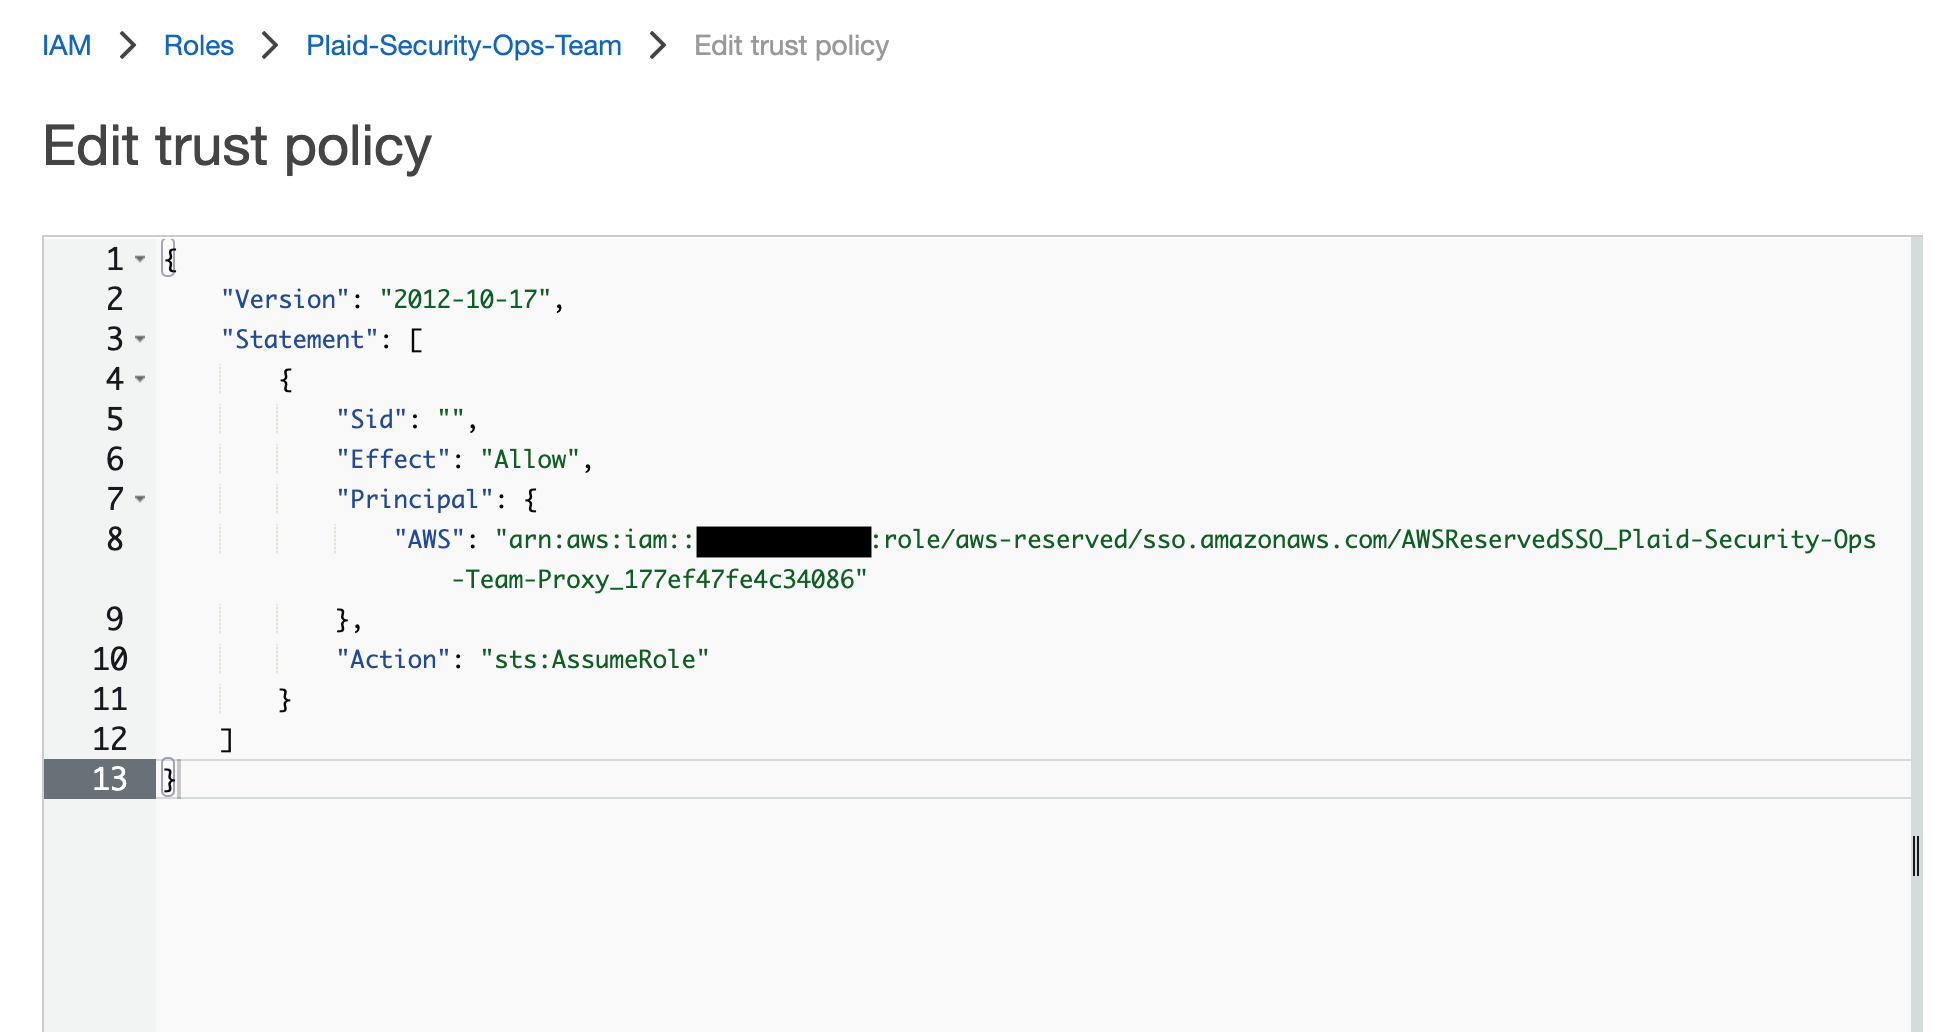Open the Plaid-Security-Ops-Team breadcrumb link

point(464,46)
